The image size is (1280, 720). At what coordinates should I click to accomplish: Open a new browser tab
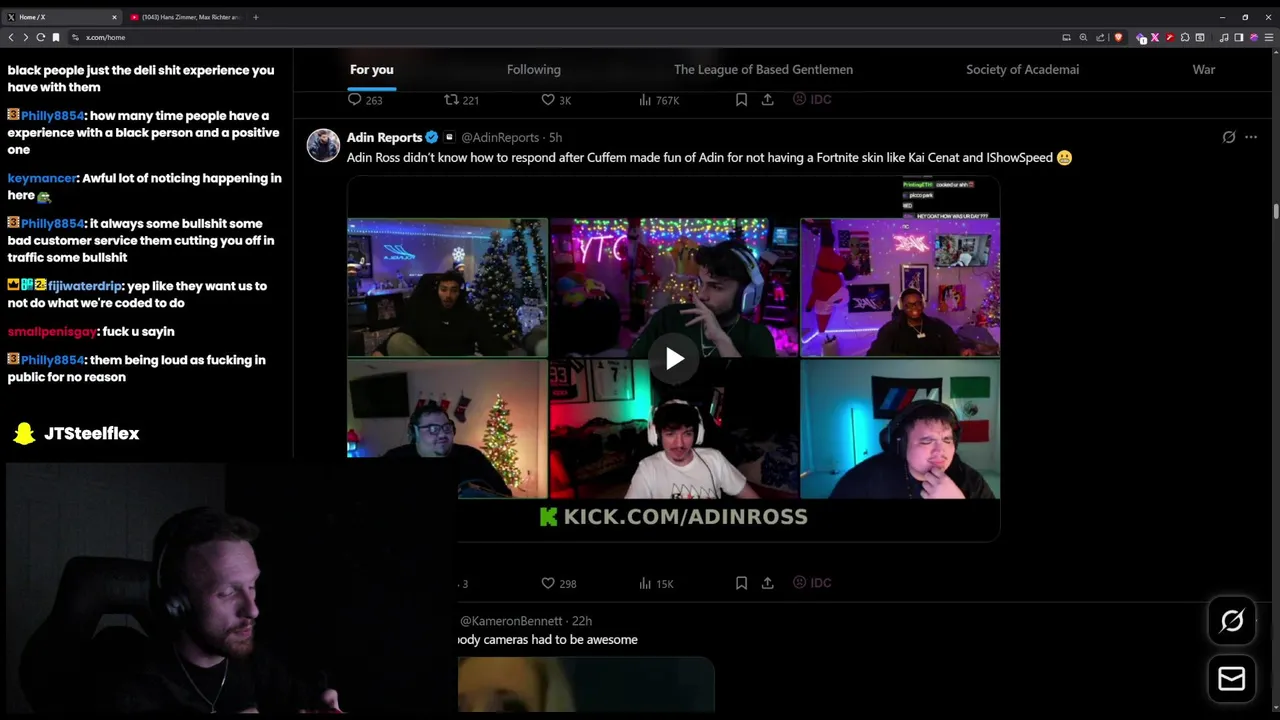(256, 17)
